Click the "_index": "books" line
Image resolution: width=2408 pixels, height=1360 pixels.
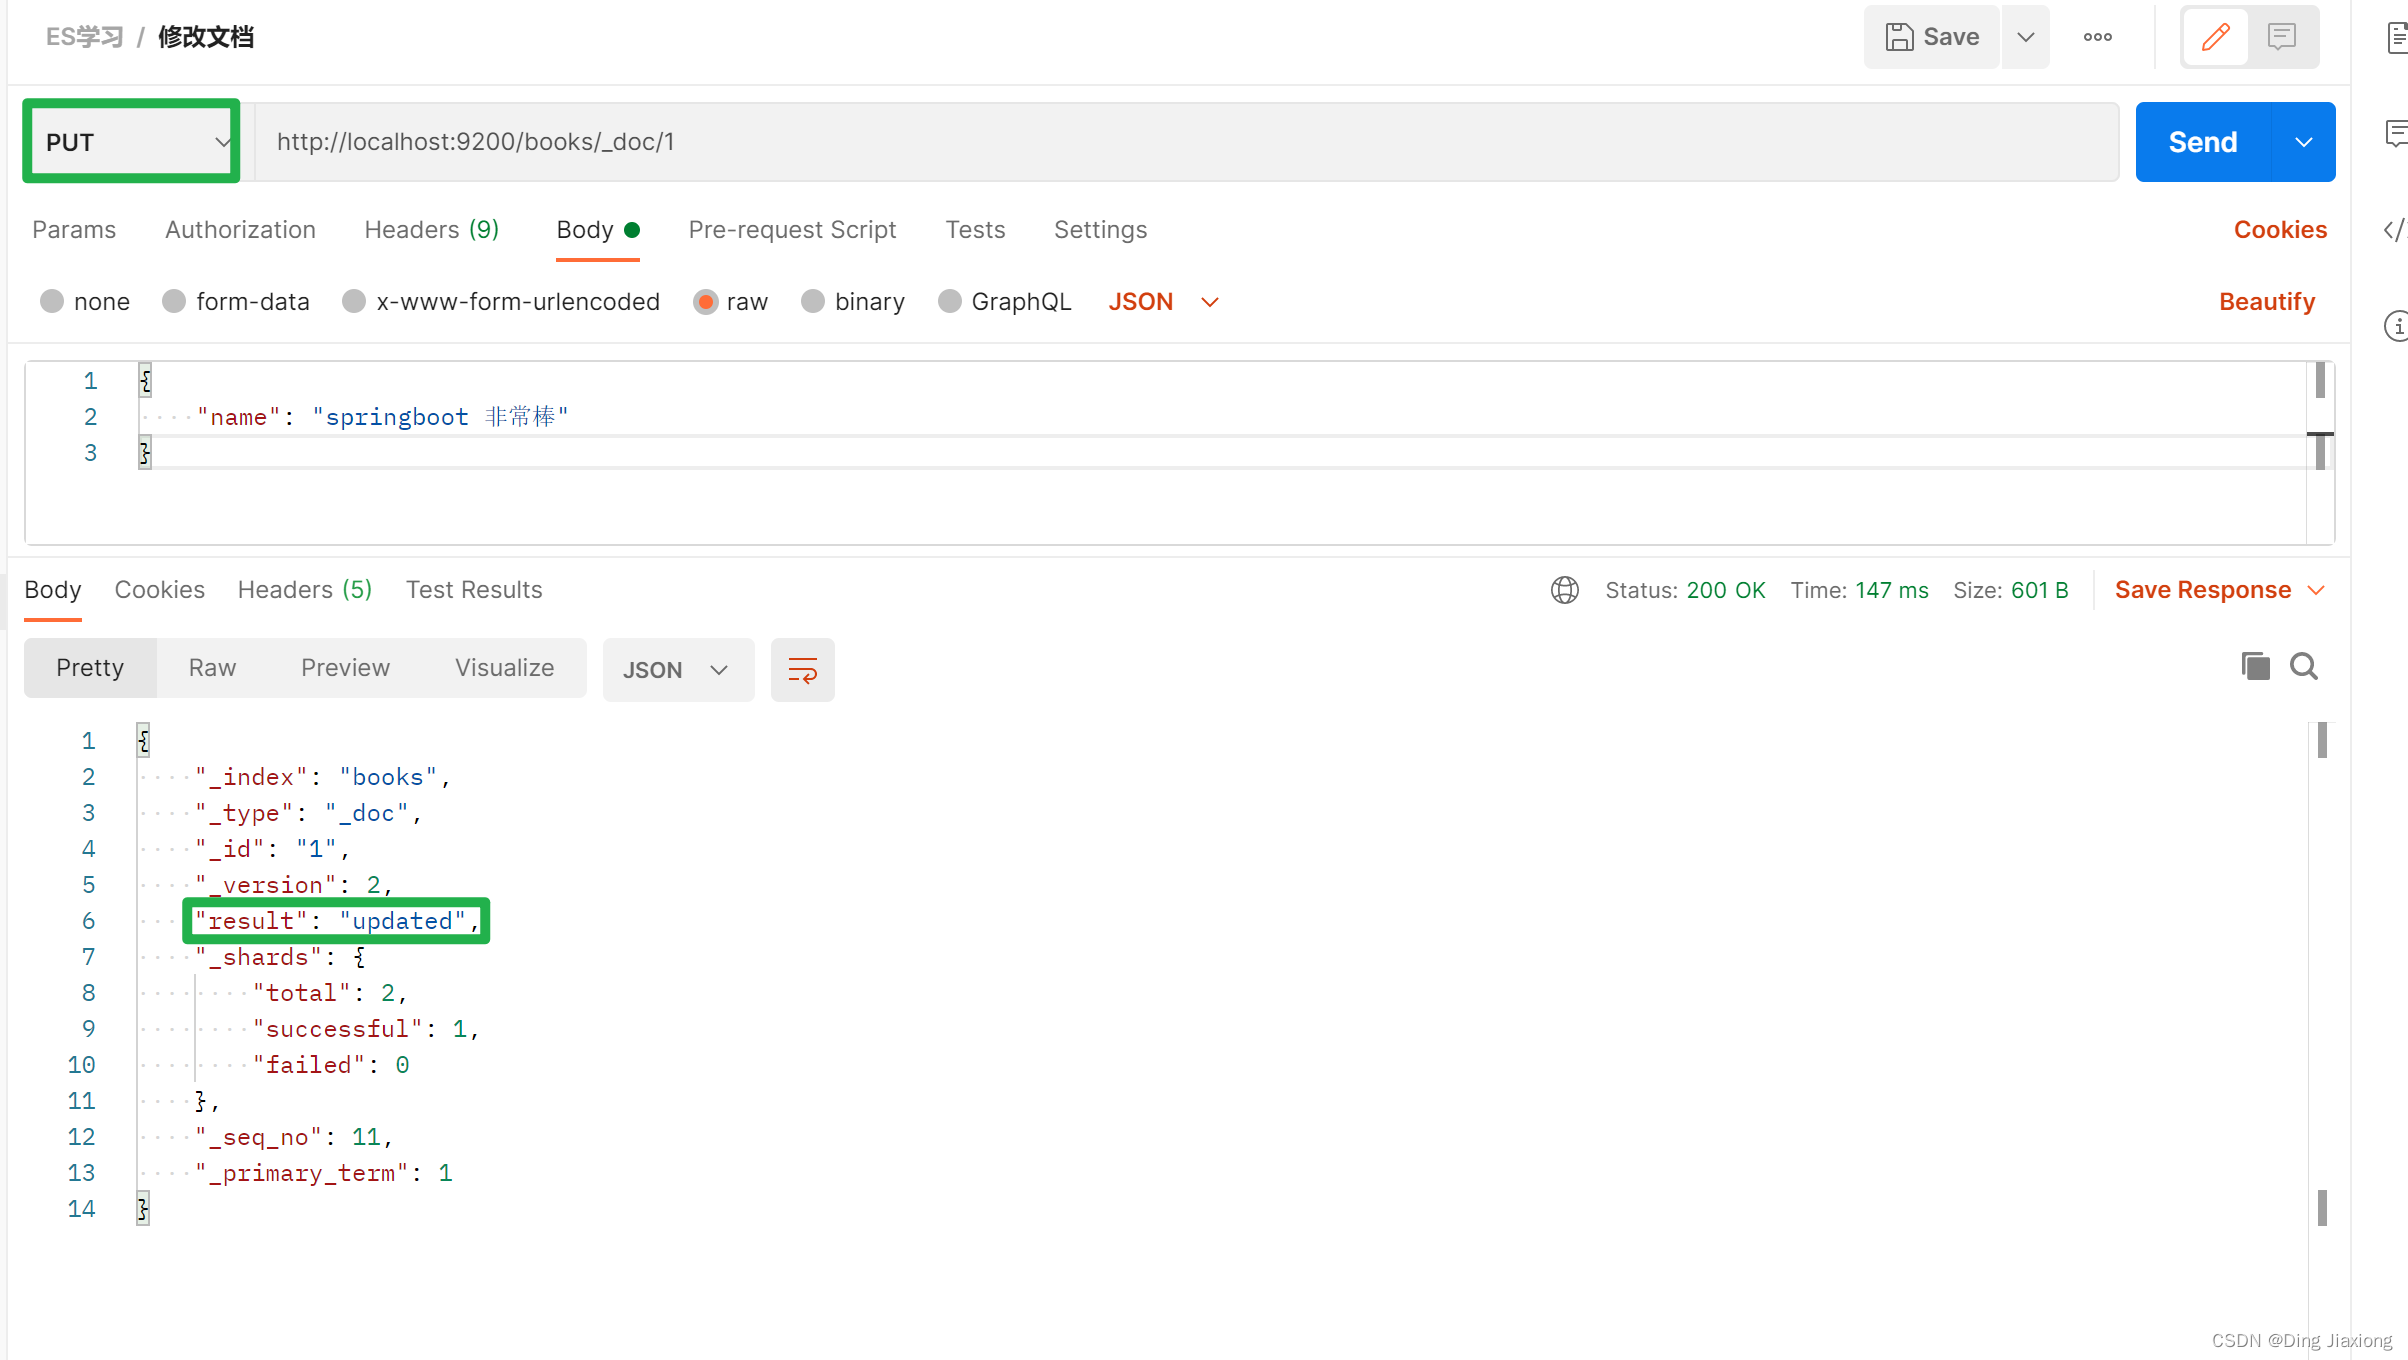(323, 777)
